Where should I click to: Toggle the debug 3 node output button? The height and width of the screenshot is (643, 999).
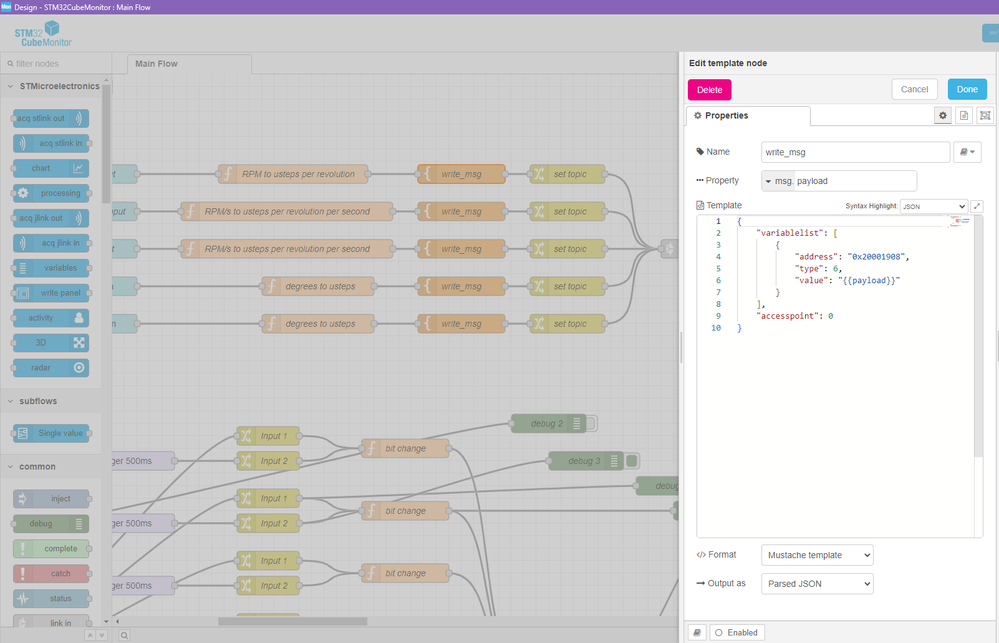click(633, 461)
